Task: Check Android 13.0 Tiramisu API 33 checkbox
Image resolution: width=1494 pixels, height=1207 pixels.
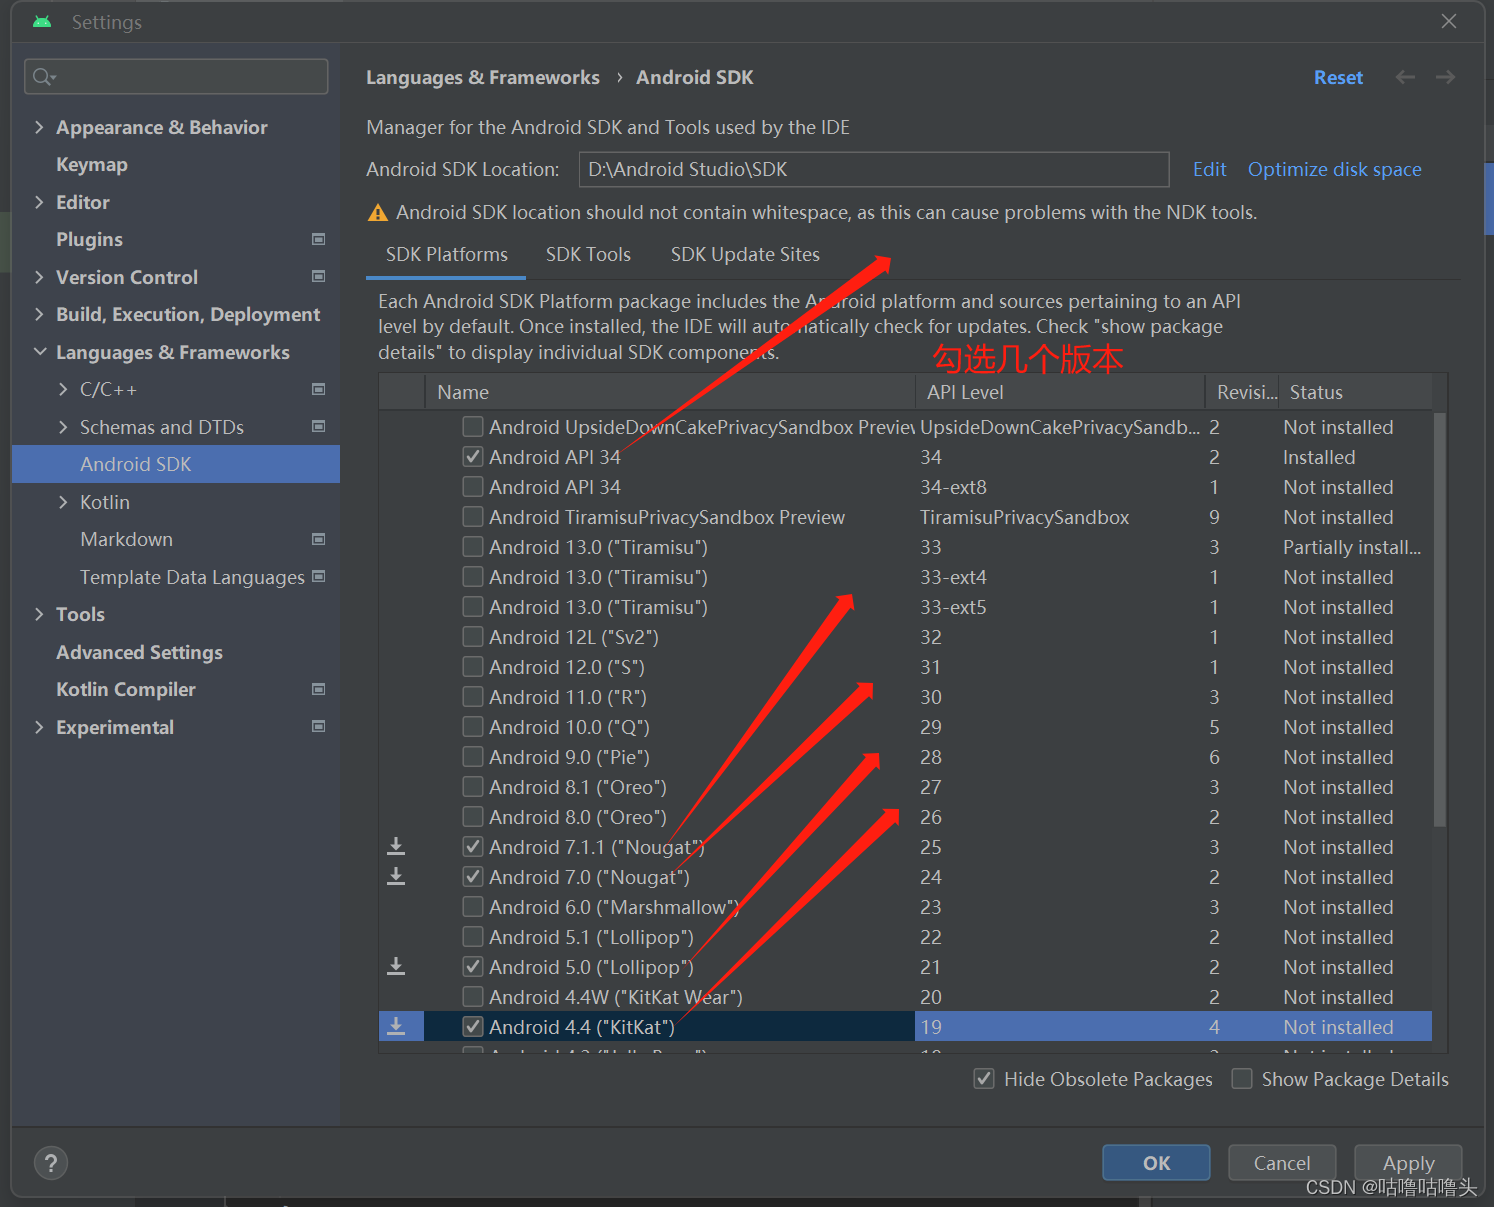Action: [473, 547]
